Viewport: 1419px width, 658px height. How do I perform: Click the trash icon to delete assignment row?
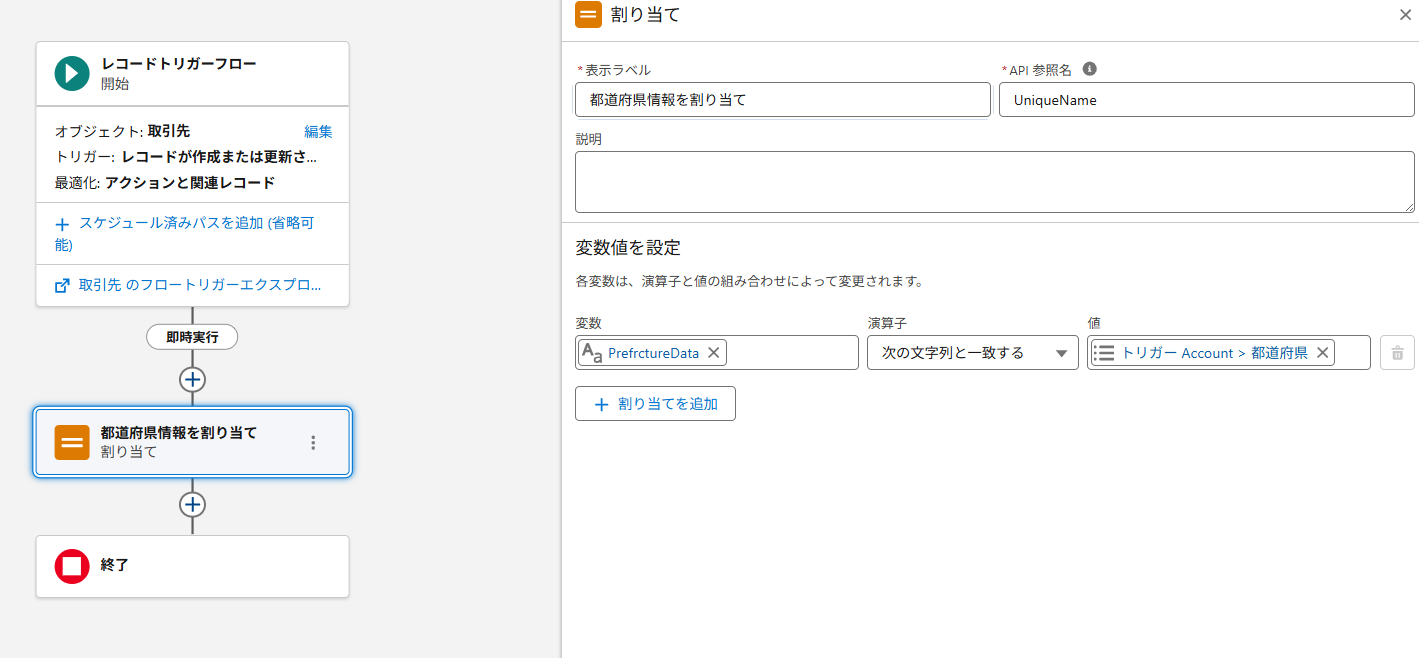coord(1397,353)
